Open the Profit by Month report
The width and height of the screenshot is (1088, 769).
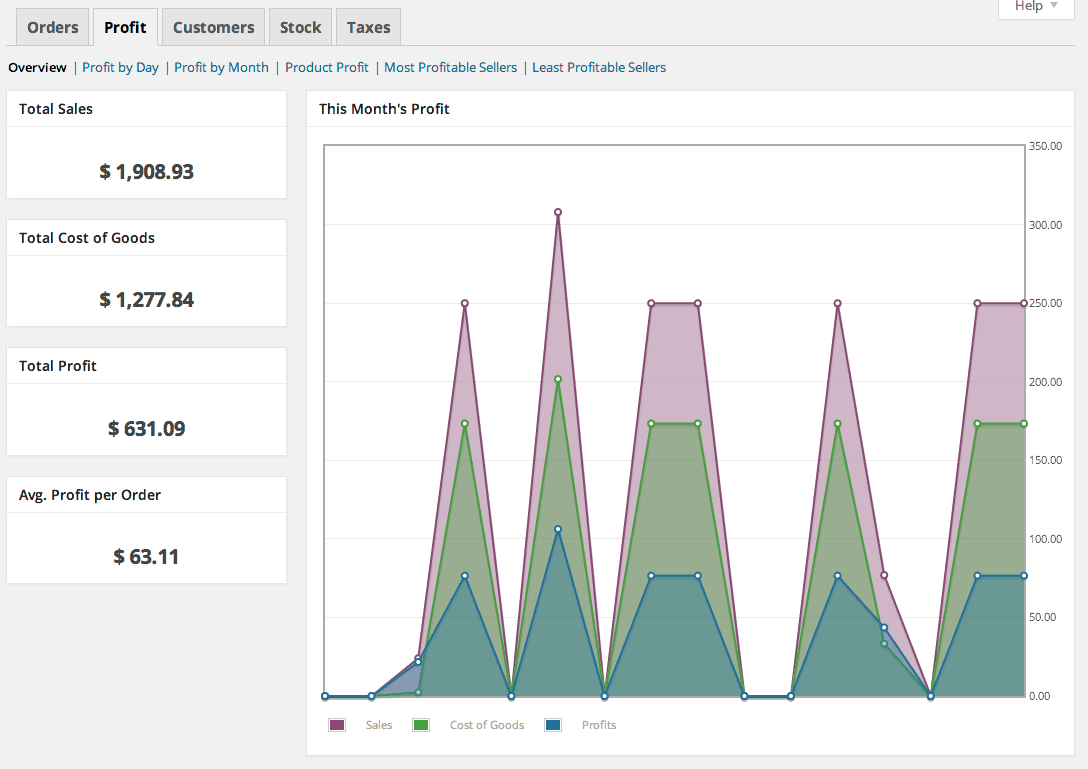click(221, 67)
